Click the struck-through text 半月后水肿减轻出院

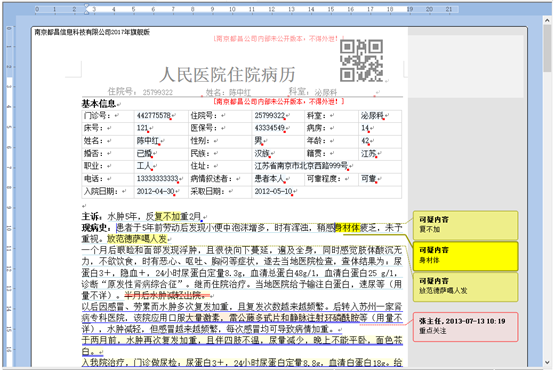pos(168,295)
